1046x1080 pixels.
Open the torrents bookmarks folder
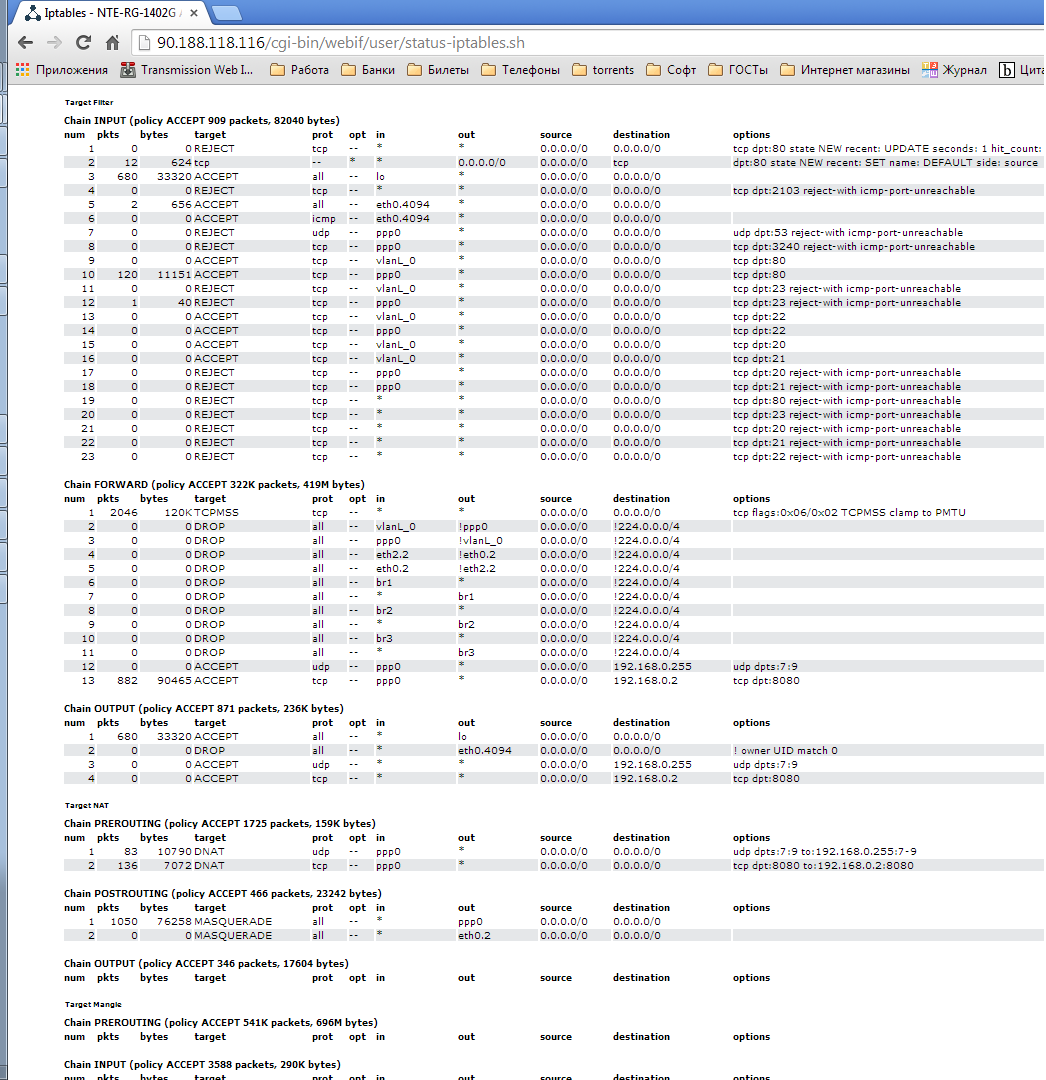coord(603,70)
